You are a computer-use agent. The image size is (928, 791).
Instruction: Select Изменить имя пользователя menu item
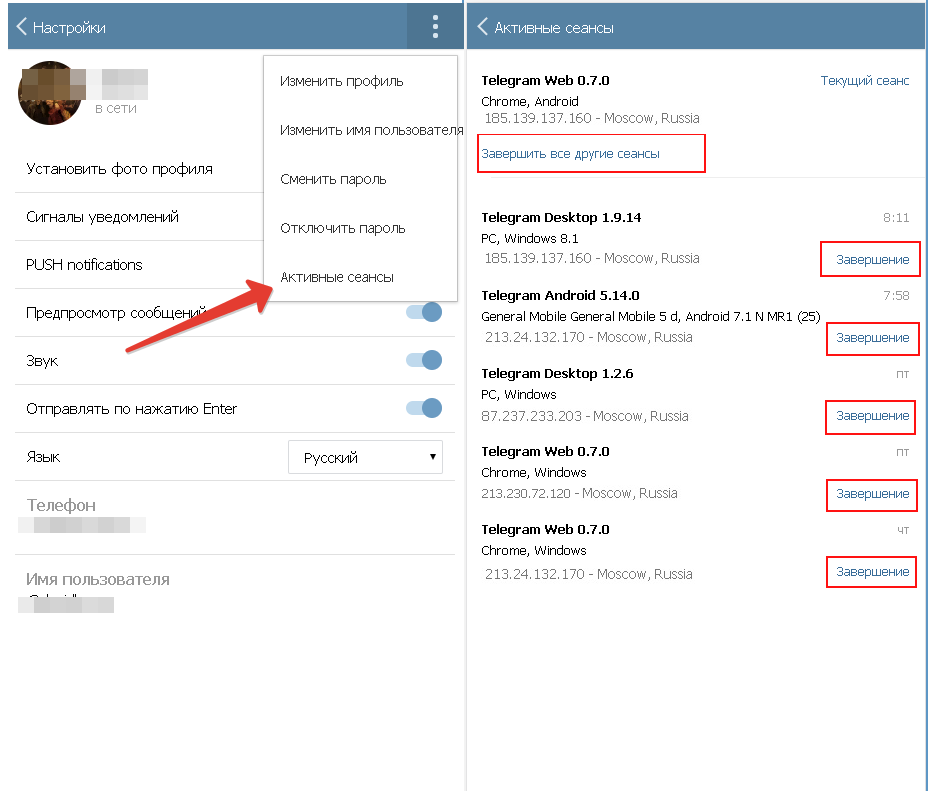coord(372,130)
